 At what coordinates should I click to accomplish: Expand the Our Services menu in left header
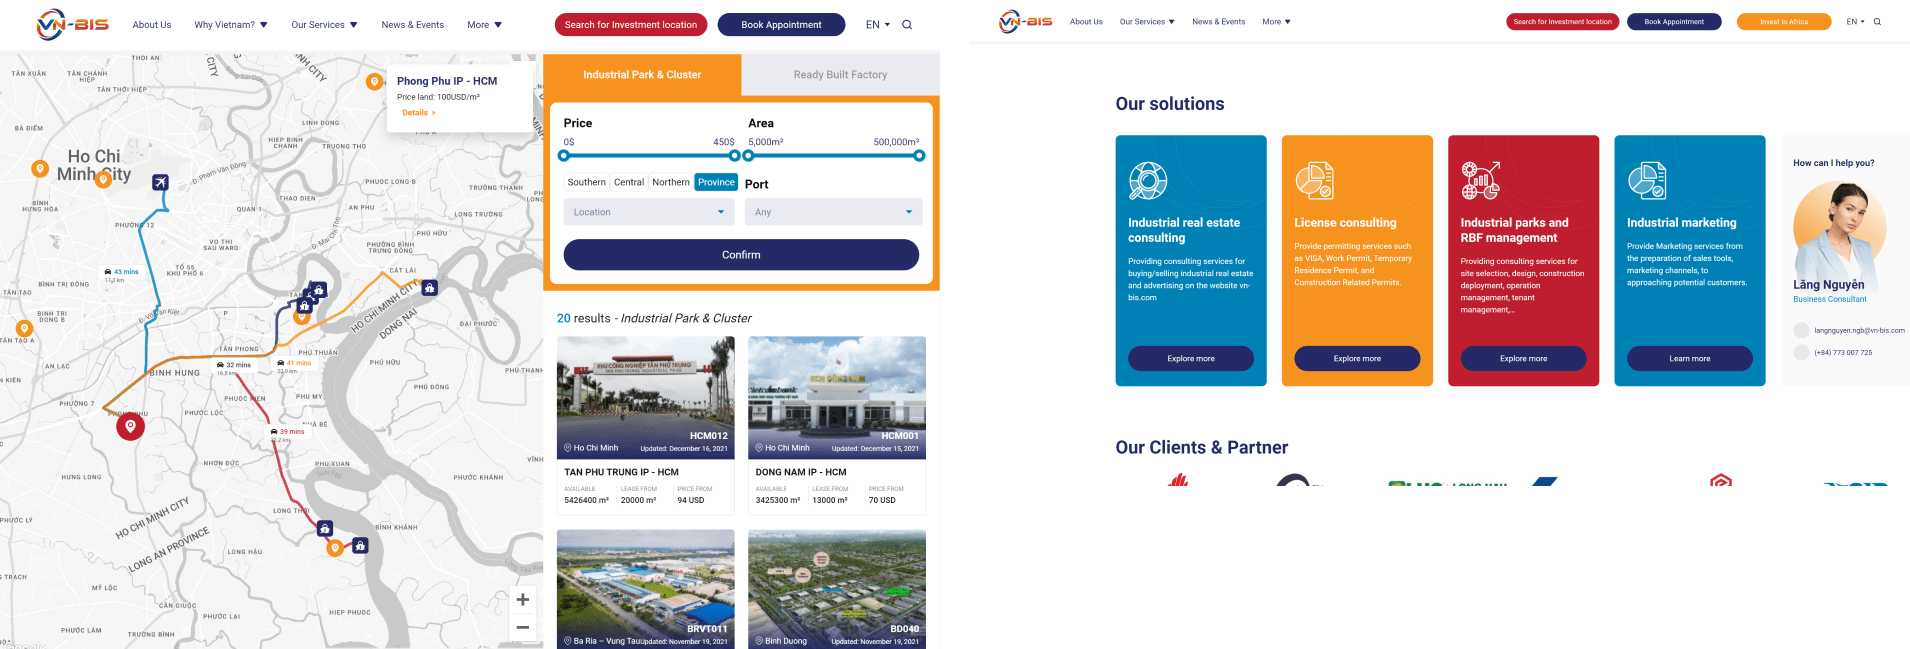click(x=324, y=25)
